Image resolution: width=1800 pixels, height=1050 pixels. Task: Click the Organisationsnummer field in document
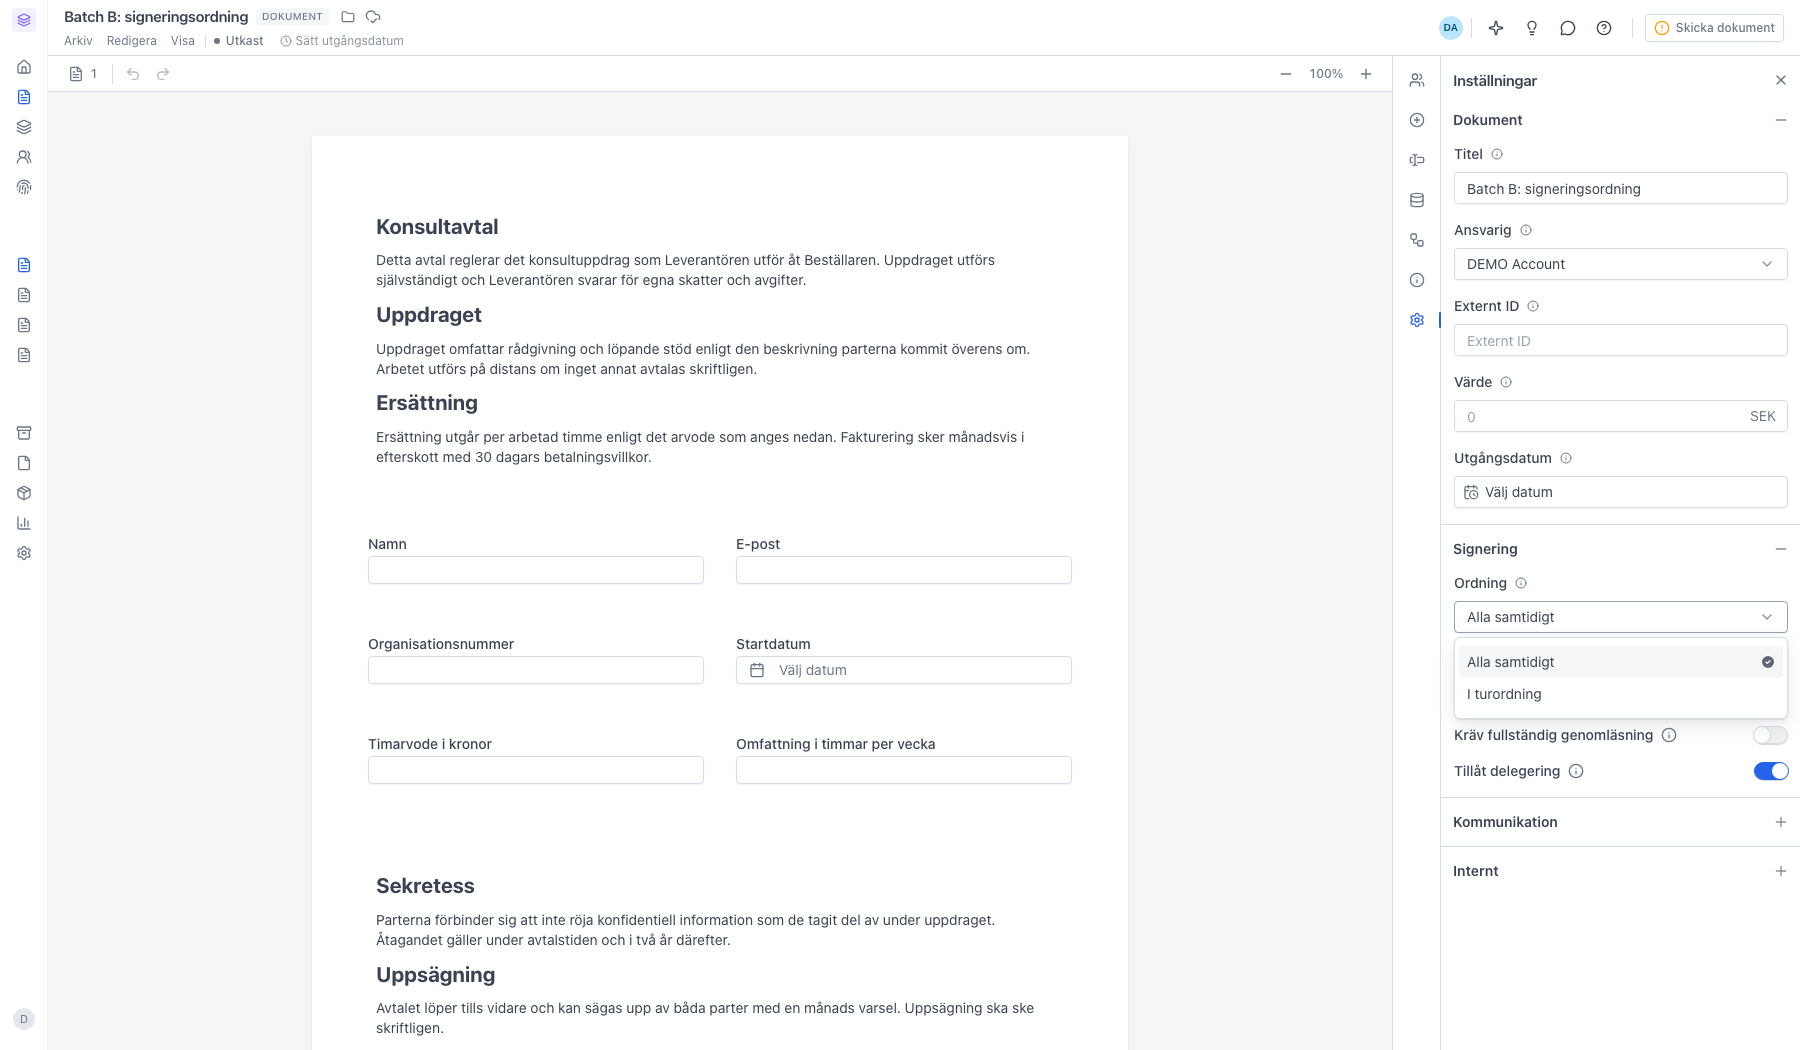pyautogui.click(x=536, y=670)
